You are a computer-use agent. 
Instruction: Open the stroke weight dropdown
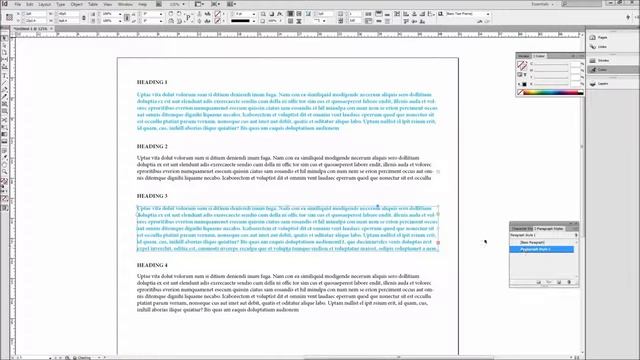[x=253, y=14]
